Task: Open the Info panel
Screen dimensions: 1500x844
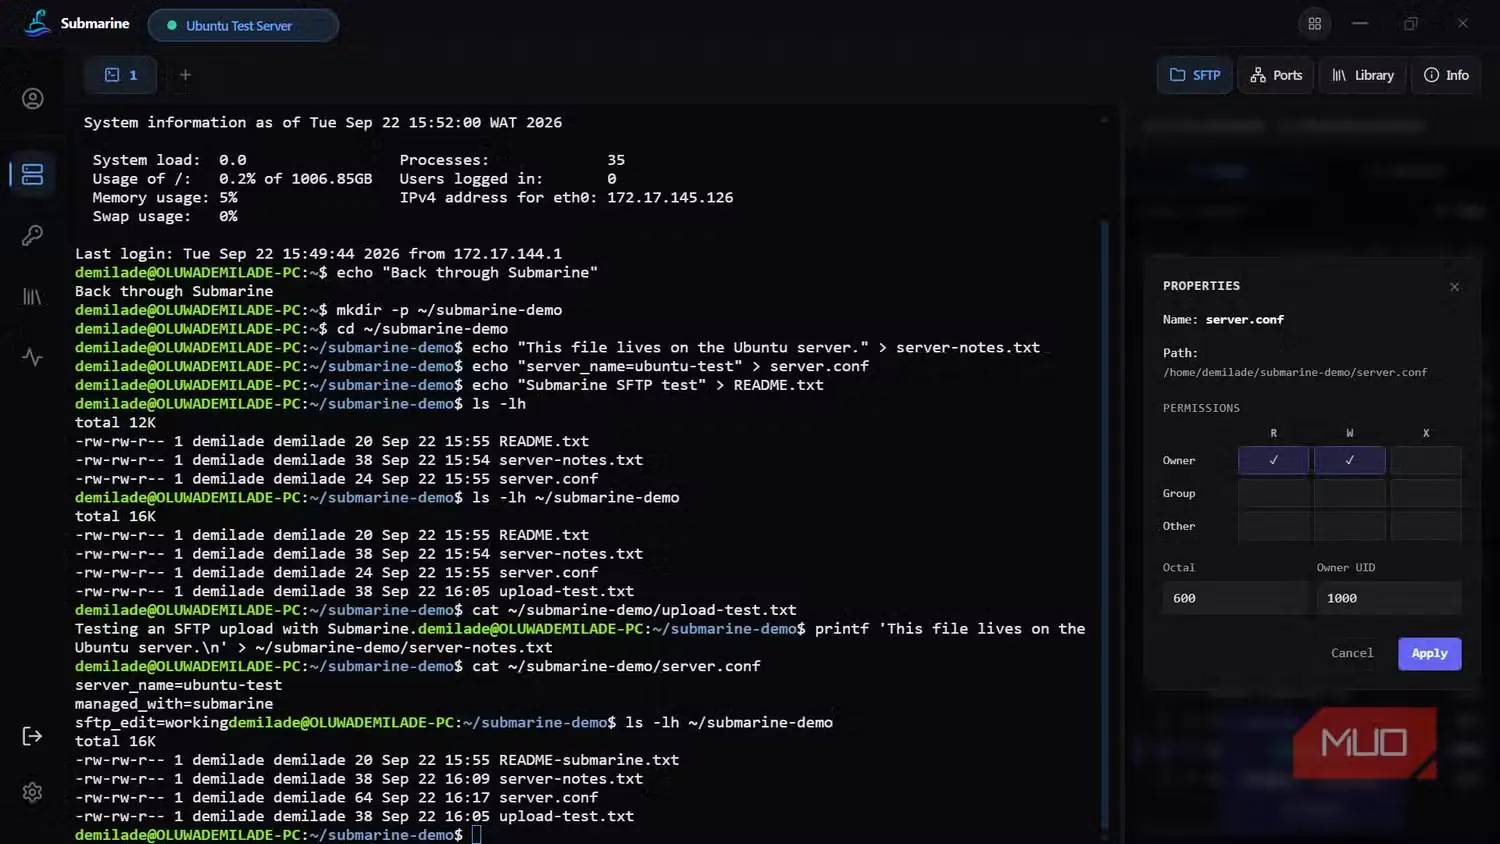Action: click(1446, 75)
